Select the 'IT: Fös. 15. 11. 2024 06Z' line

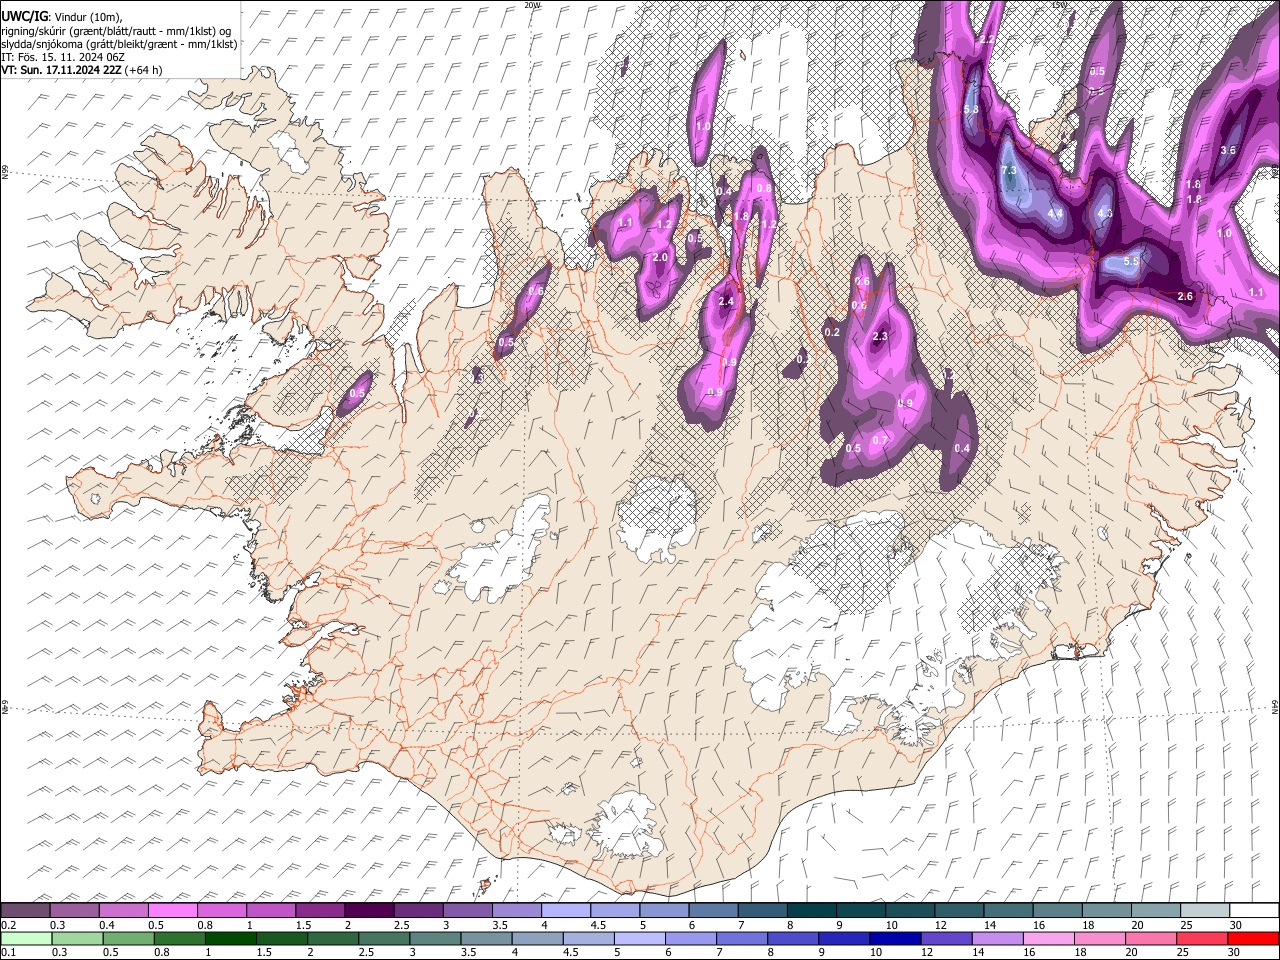[64, 57]
